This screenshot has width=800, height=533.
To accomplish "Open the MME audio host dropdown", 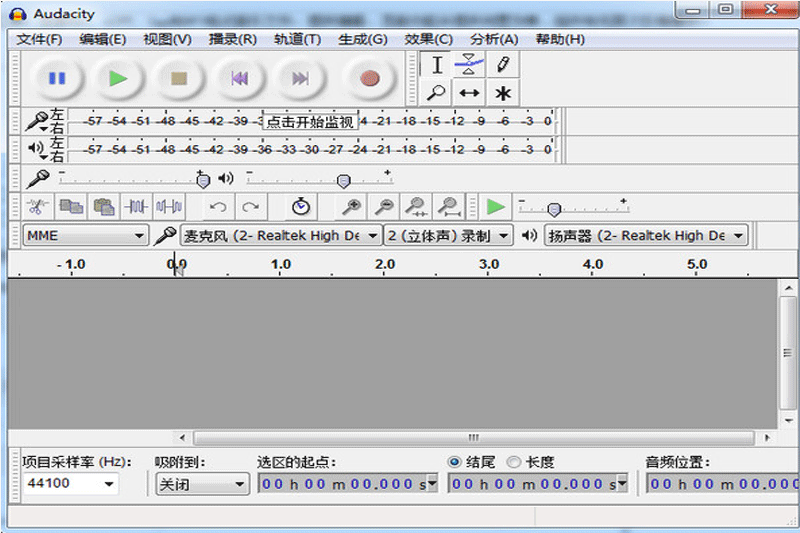I will pyautogui.click(x=86, y=236).
